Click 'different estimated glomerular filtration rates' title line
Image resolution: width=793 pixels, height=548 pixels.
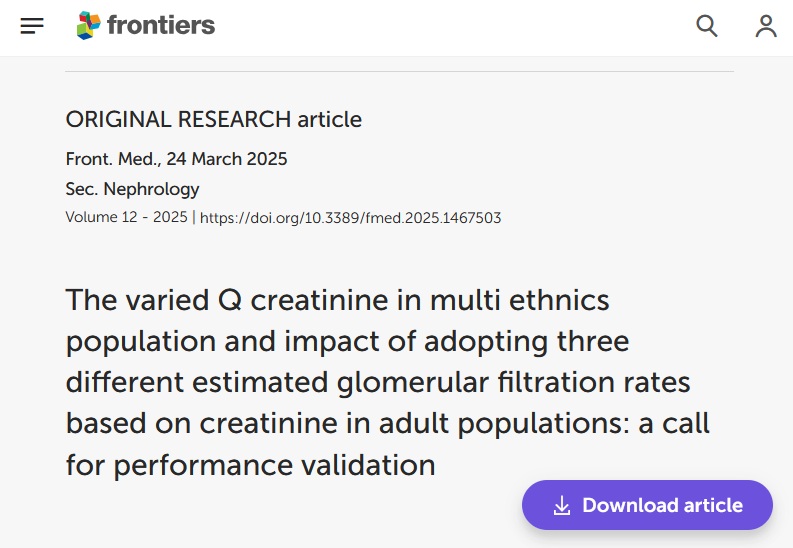click(378, 382)
